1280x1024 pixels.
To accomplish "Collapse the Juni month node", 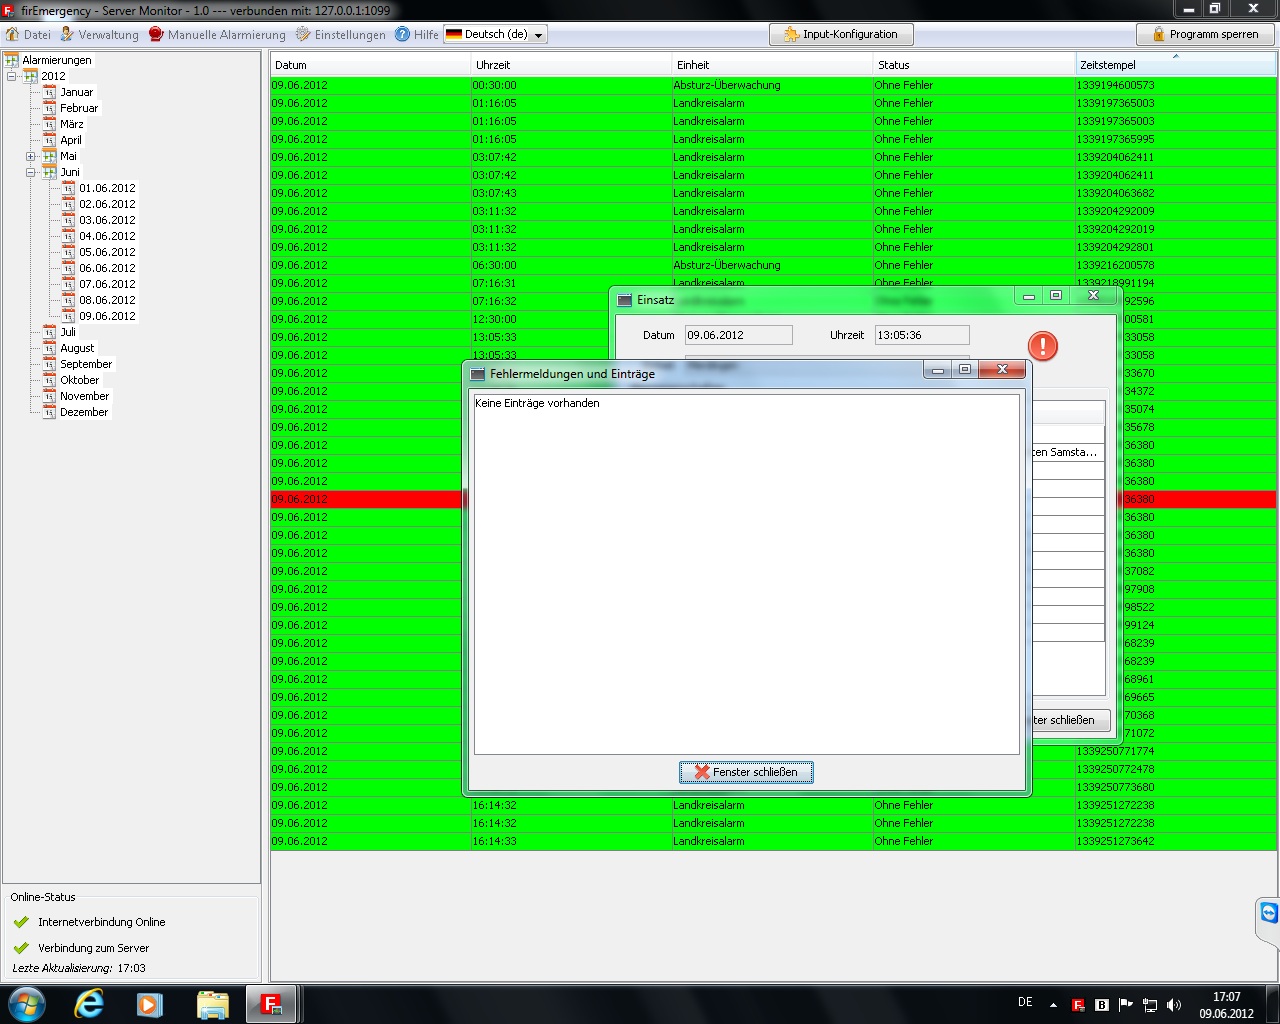I will pyautogui.click(x=31, y=172).
